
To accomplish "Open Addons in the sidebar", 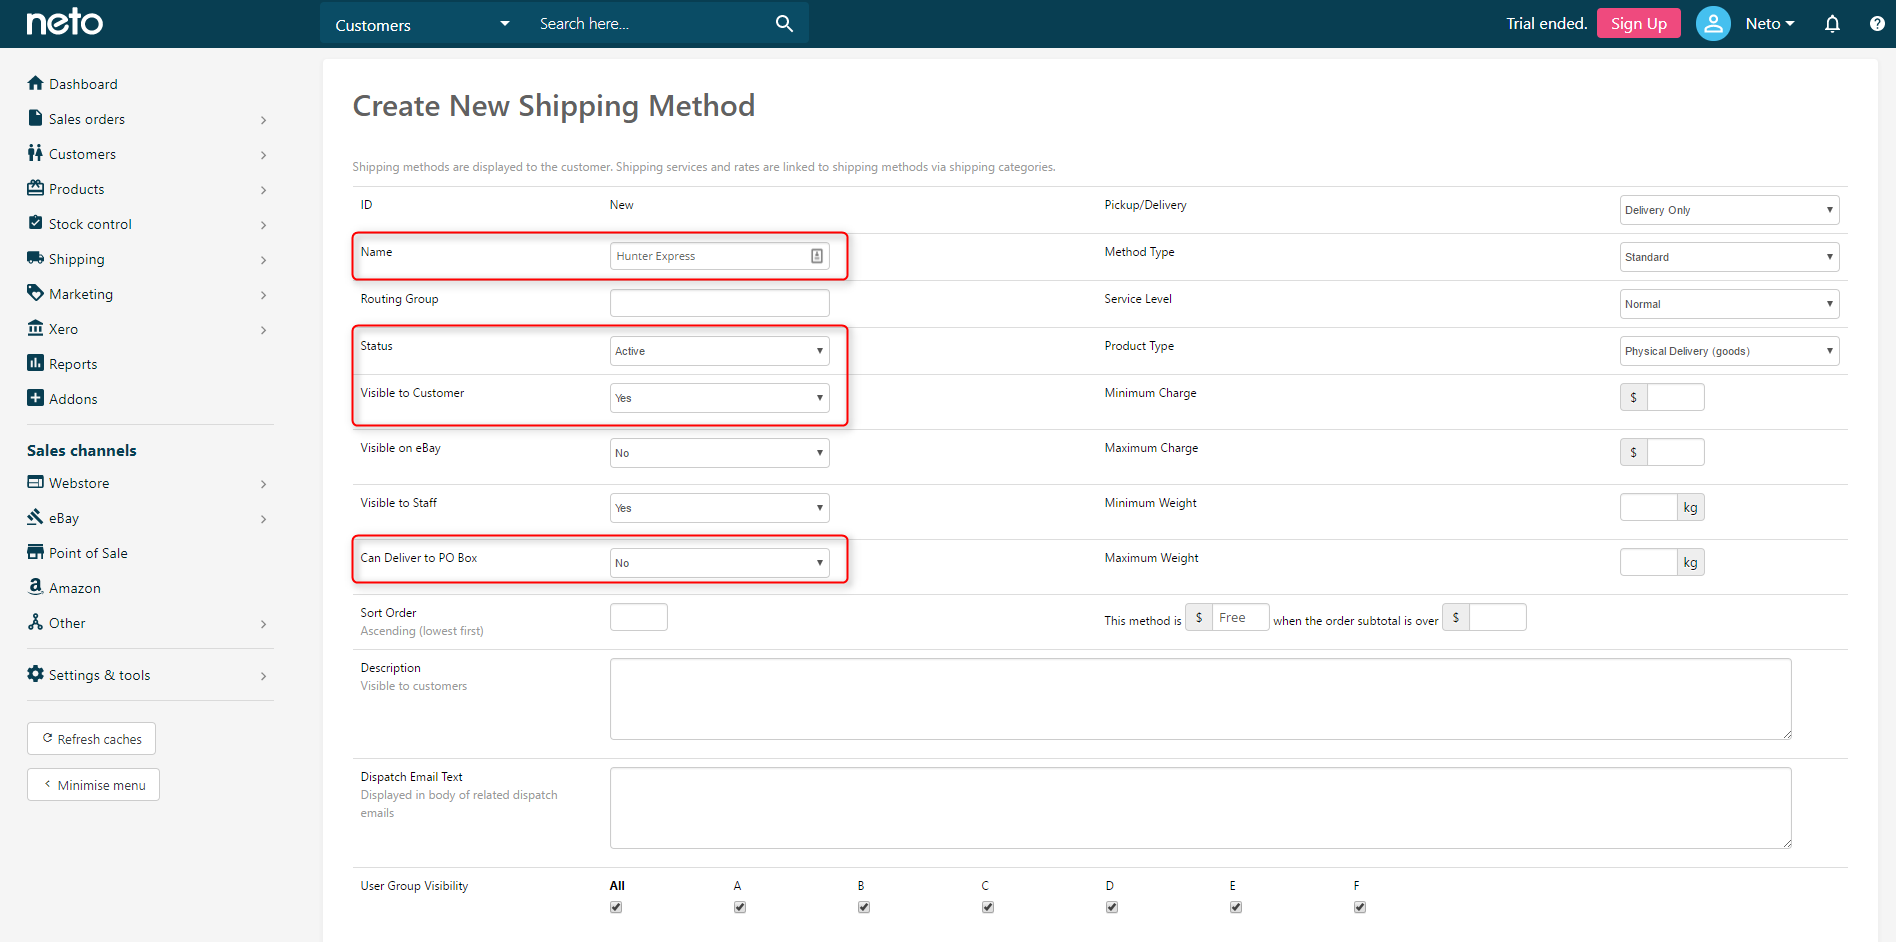I will [73, 399].
